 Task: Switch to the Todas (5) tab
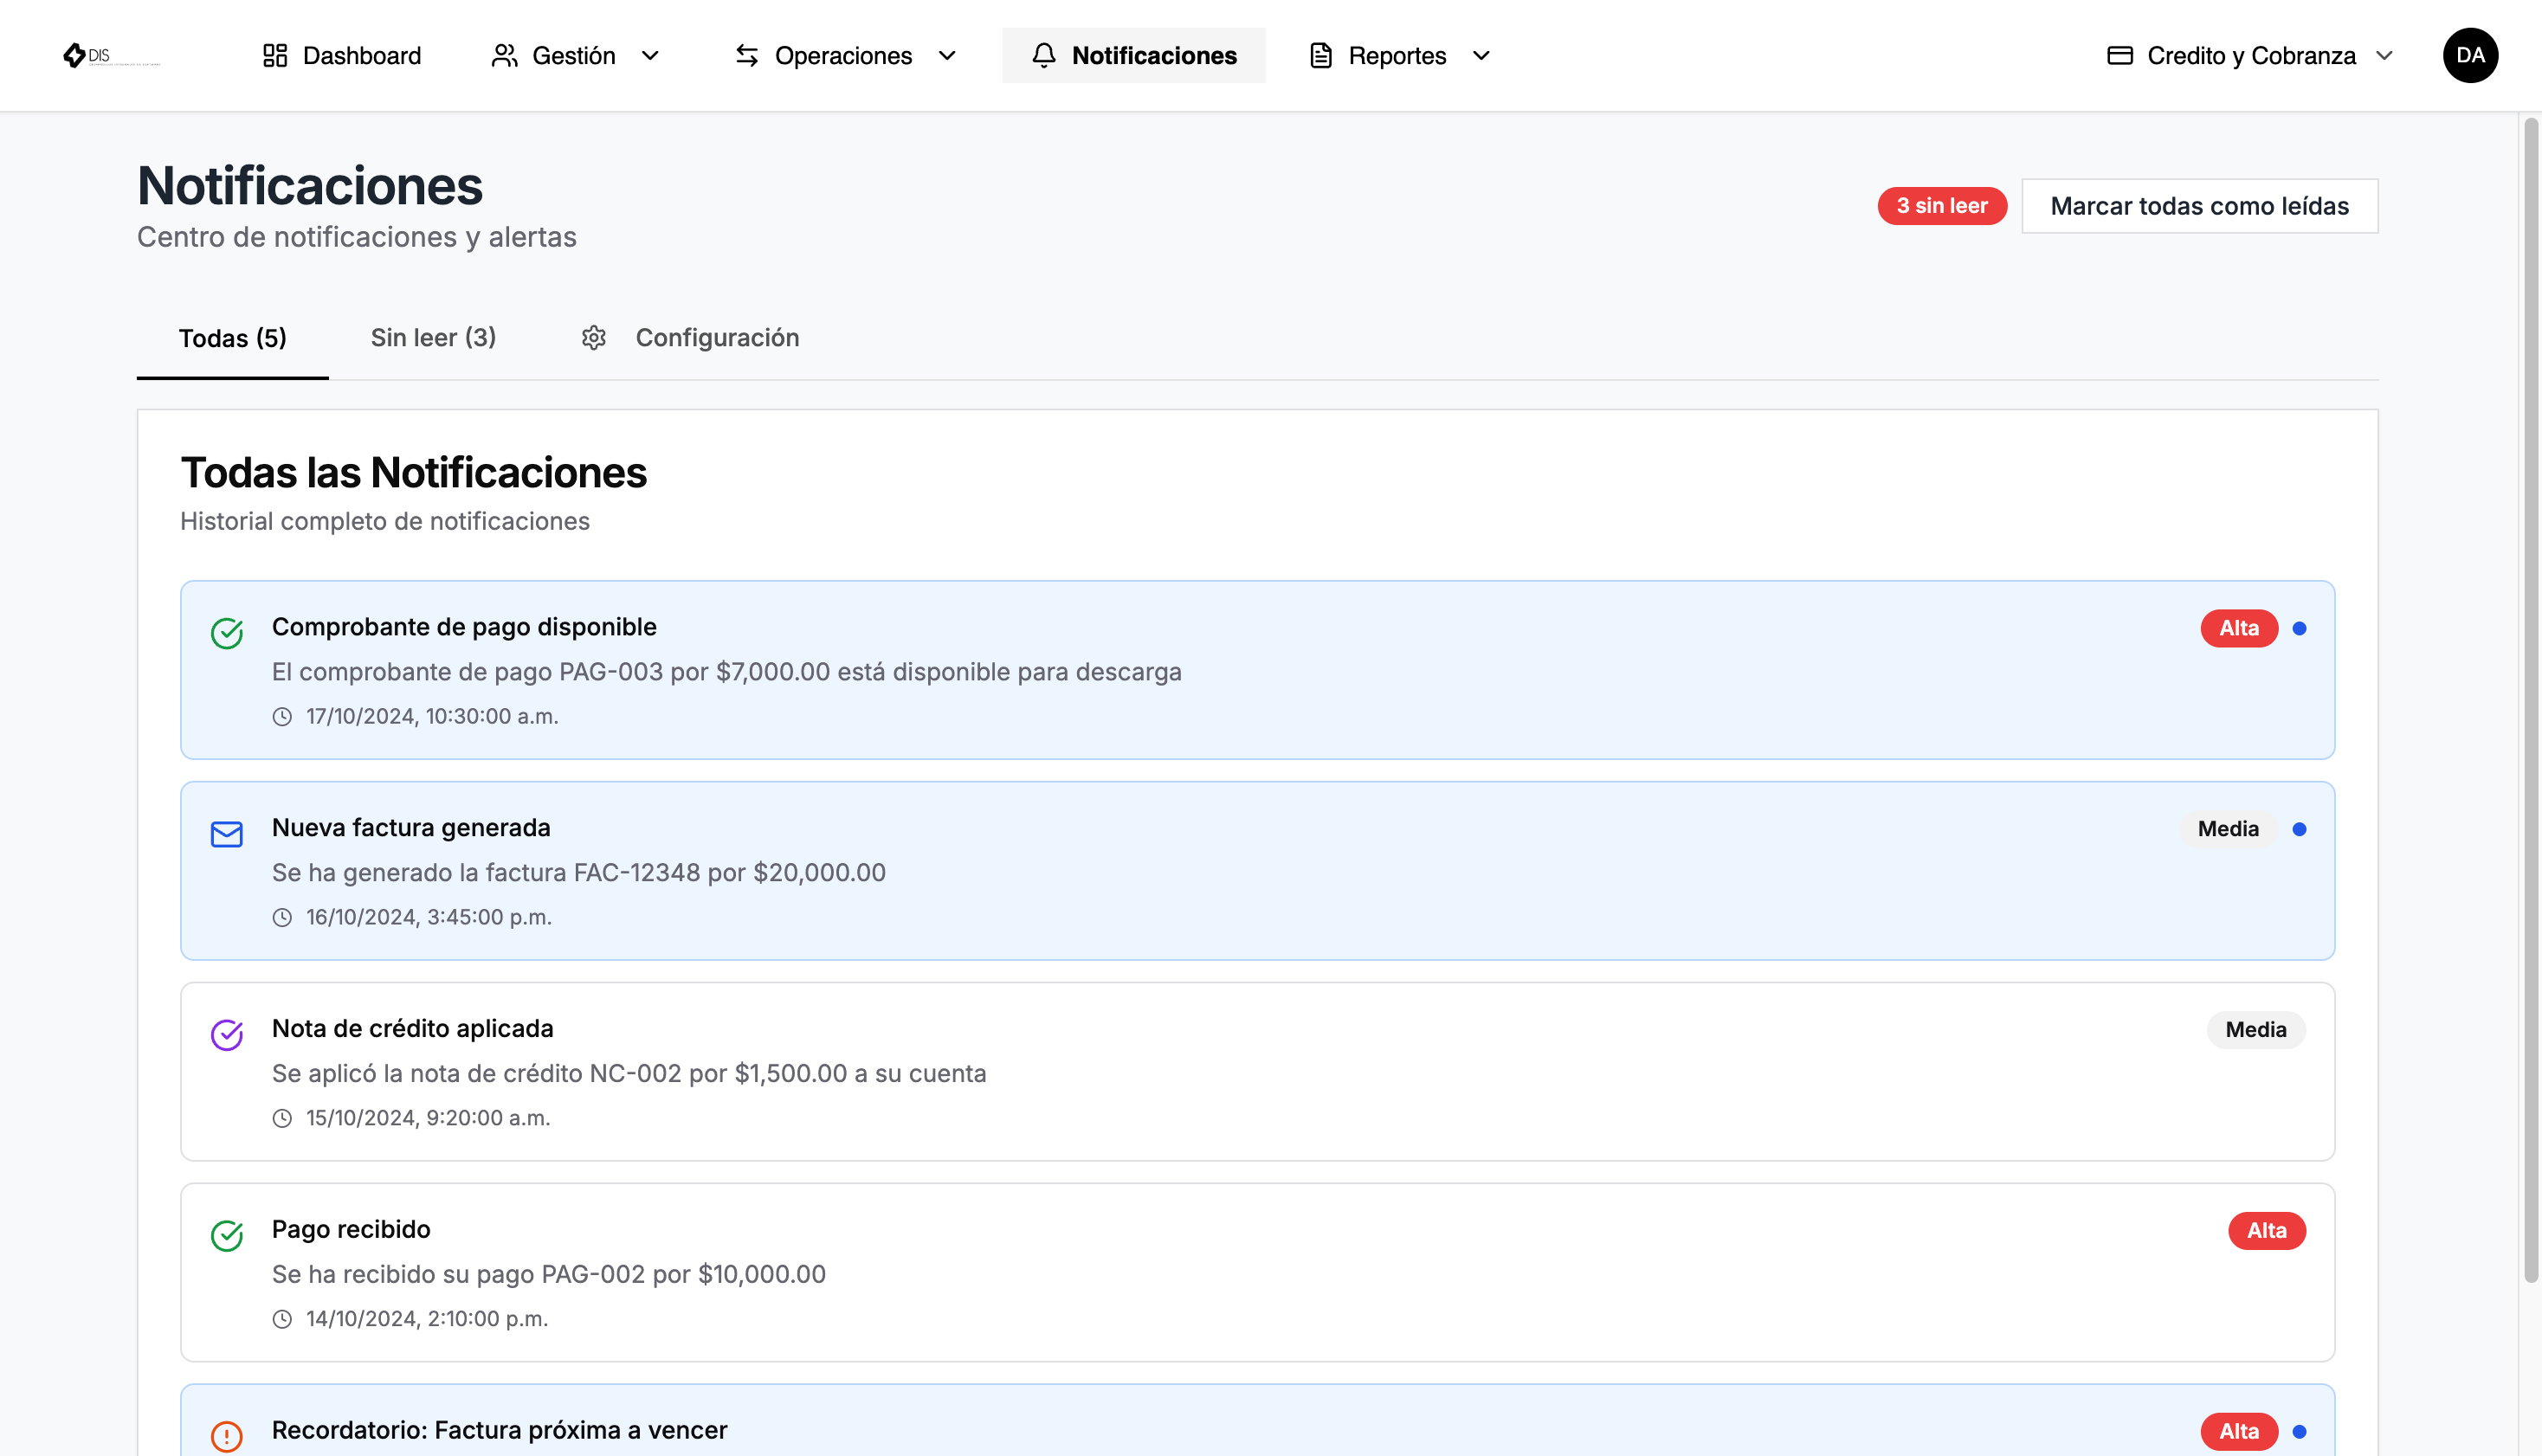[233, 338]
